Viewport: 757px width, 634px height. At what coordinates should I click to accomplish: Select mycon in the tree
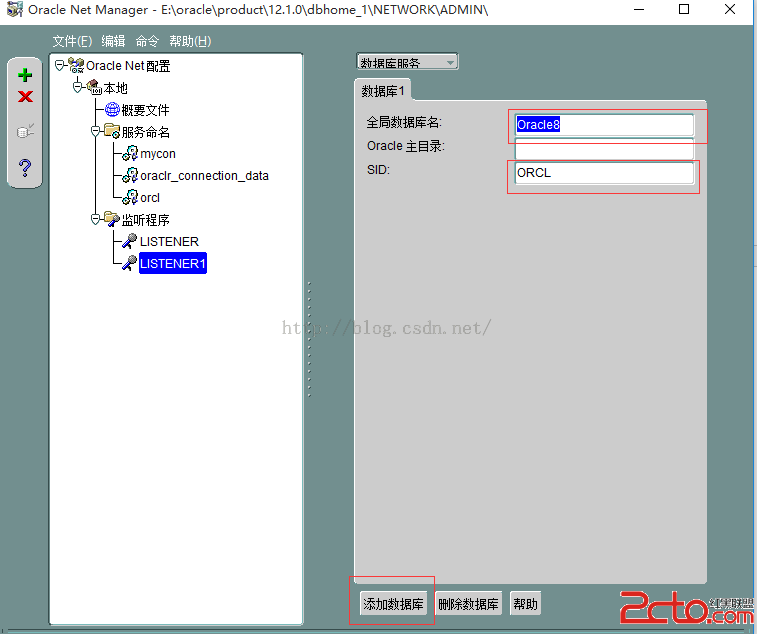(x=158, y=154)
